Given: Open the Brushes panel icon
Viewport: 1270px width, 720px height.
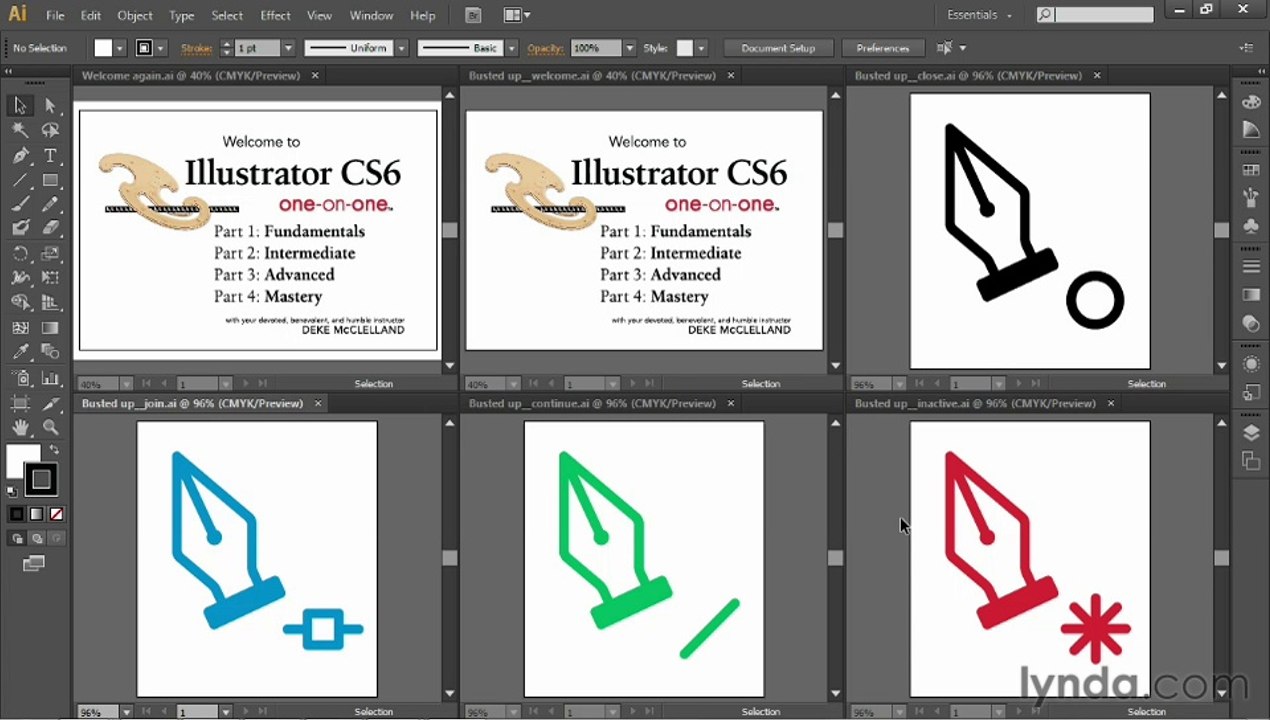Looking at the screenshot, I should click(1250, 198).
